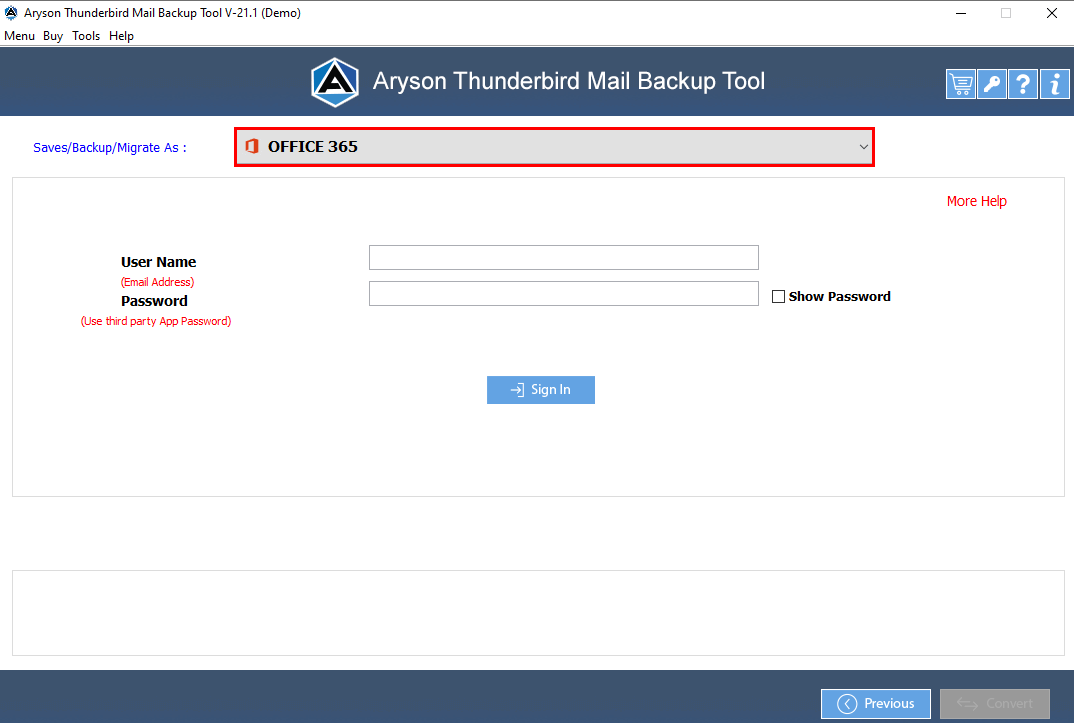
Task: Minimize the Aryson window
Action: [961, 13]
